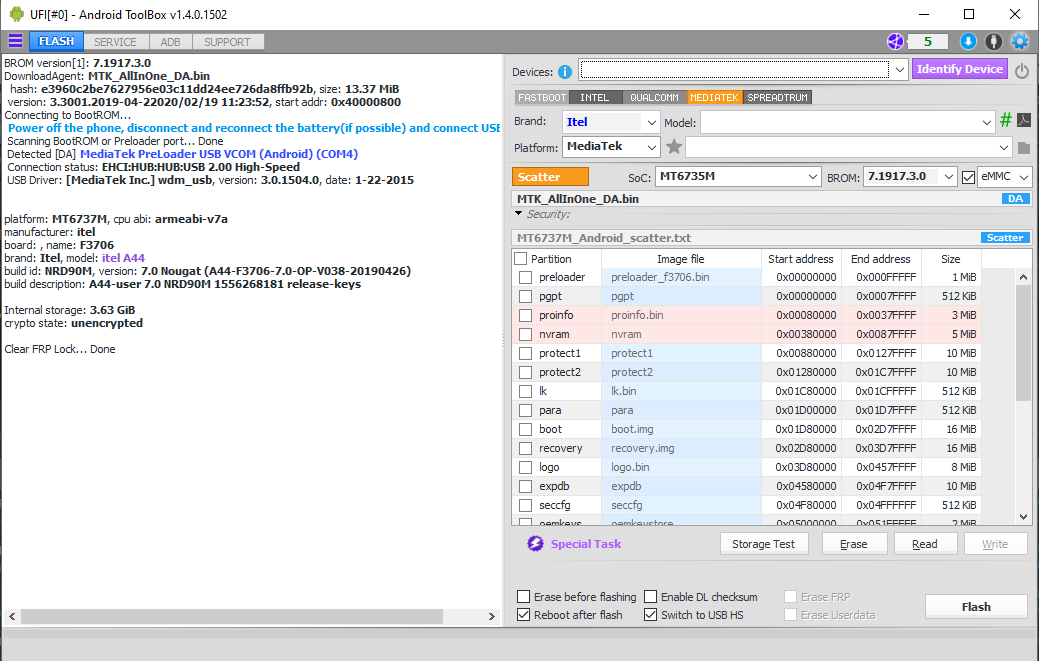Switch to the SERVICE tab
The height and width of the screenshot is (661, 1039).
pos(115,42)
